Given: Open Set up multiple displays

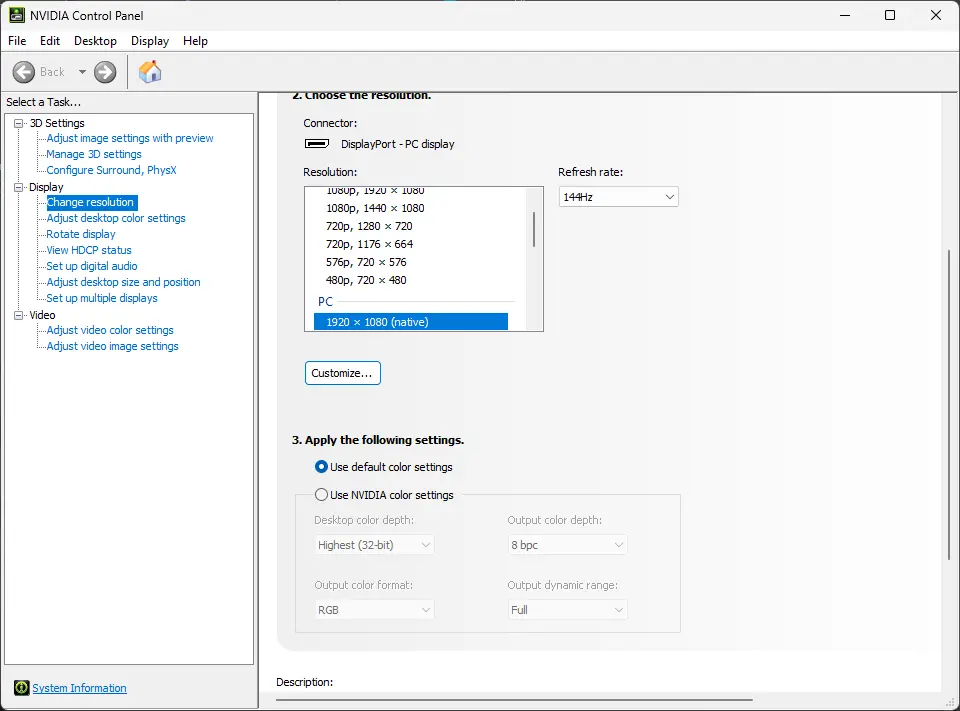Looking at the screenshot, I should coord(102,298).
